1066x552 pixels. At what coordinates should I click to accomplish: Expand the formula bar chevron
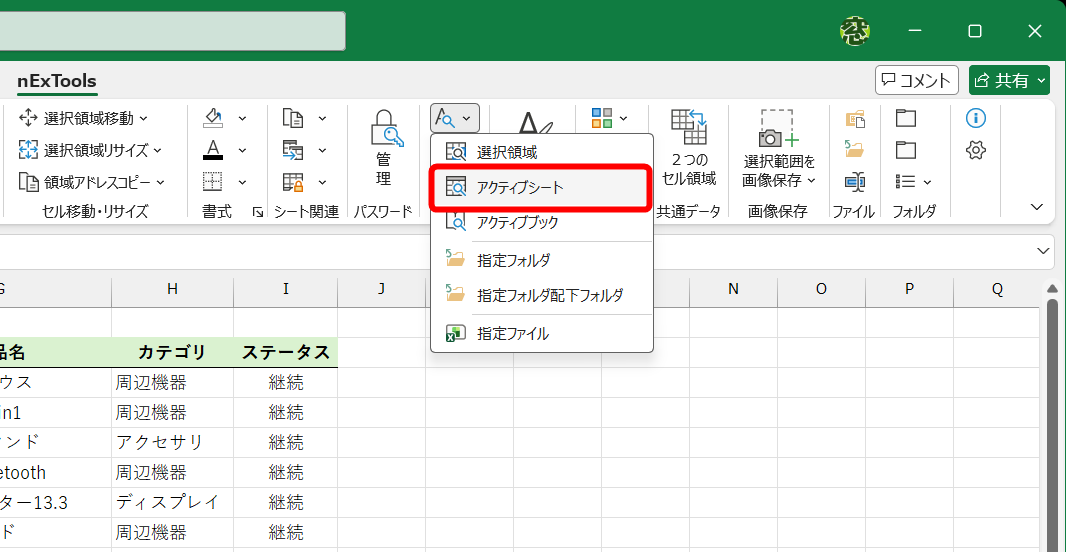coord(1044,251)
